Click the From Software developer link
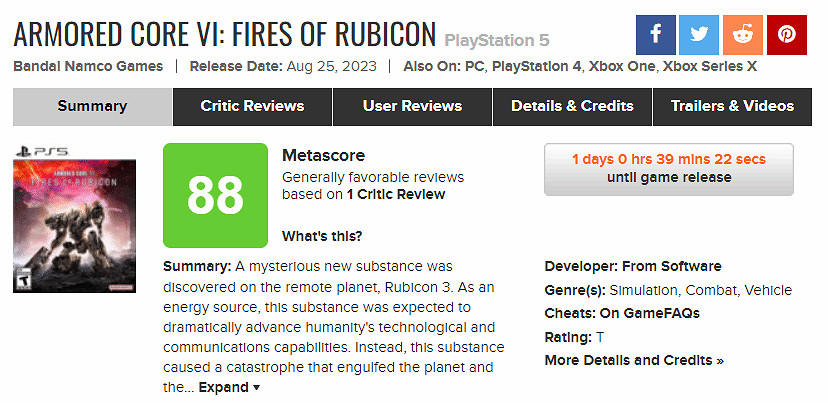This screenshot has width=828, height=403. point(671,266)
